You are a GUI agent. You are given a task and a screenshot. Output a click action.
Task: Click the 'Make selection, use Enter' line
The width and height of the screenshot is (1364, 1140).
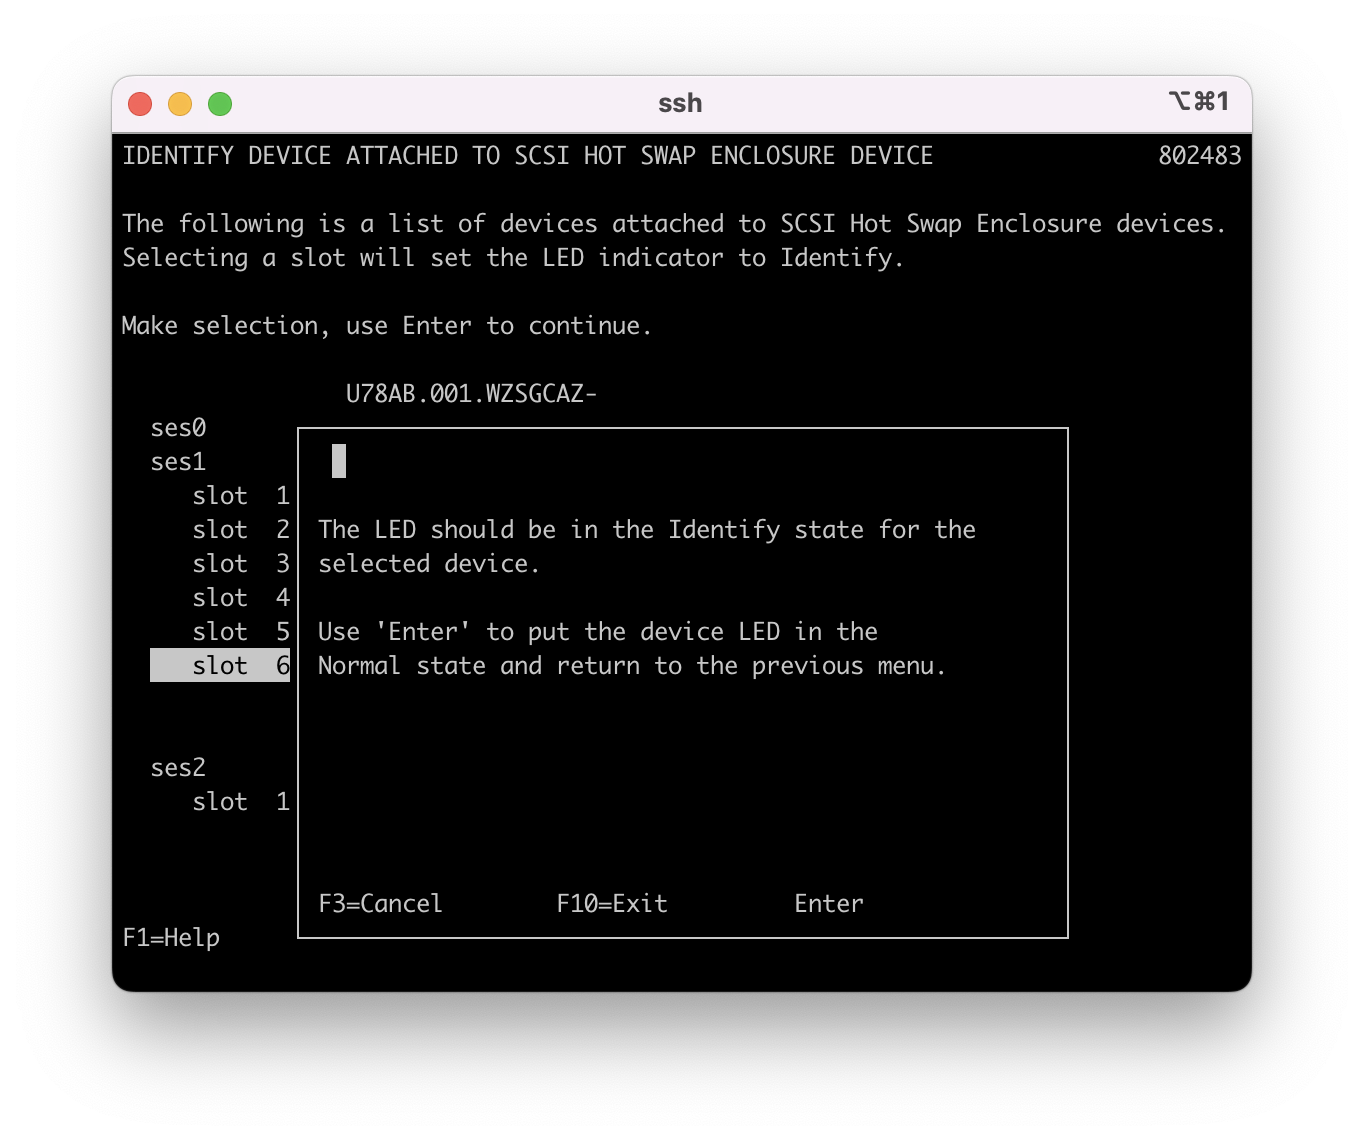[386, 326]
